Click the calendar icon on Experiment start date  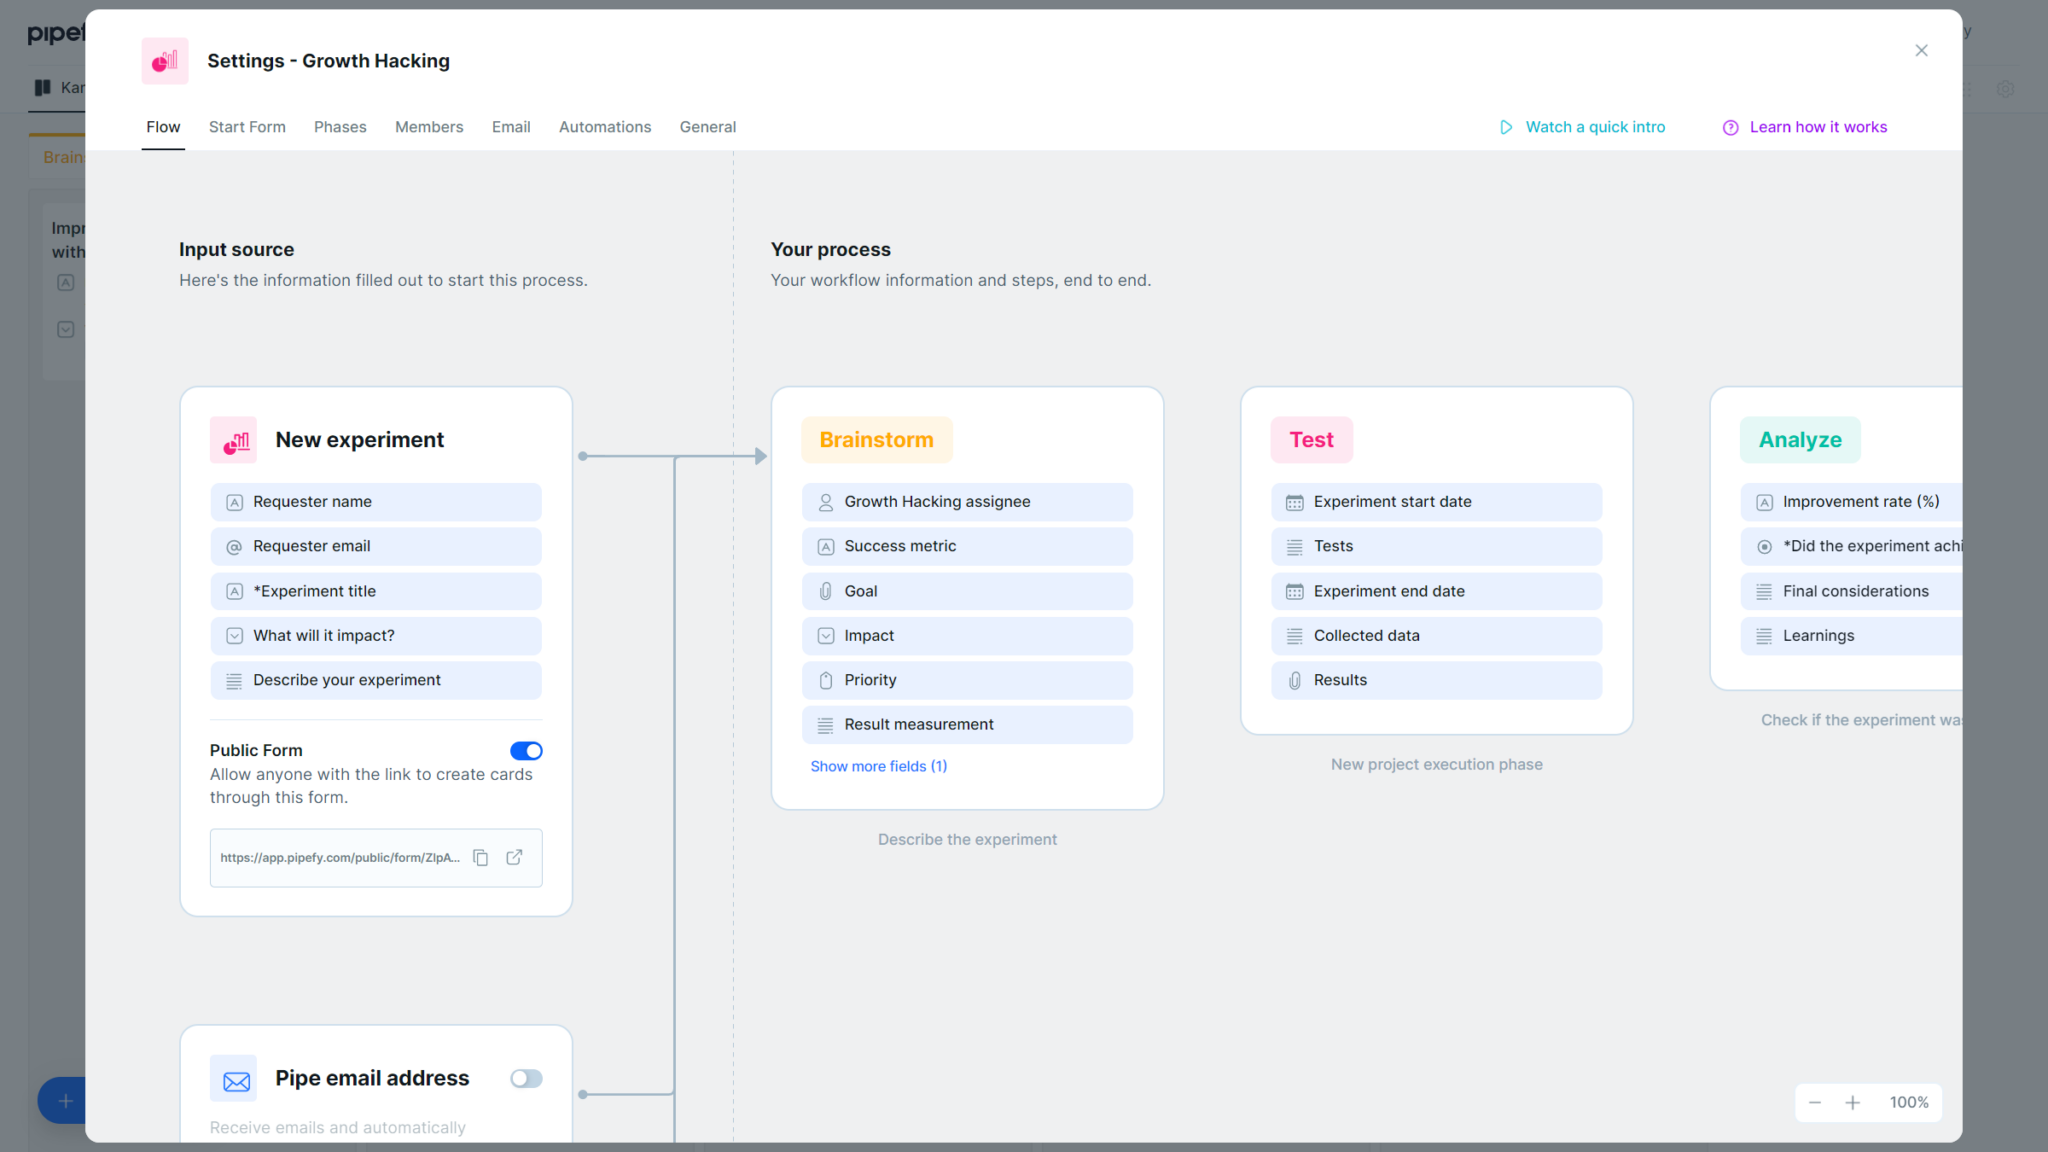(x=1294, y=501)
